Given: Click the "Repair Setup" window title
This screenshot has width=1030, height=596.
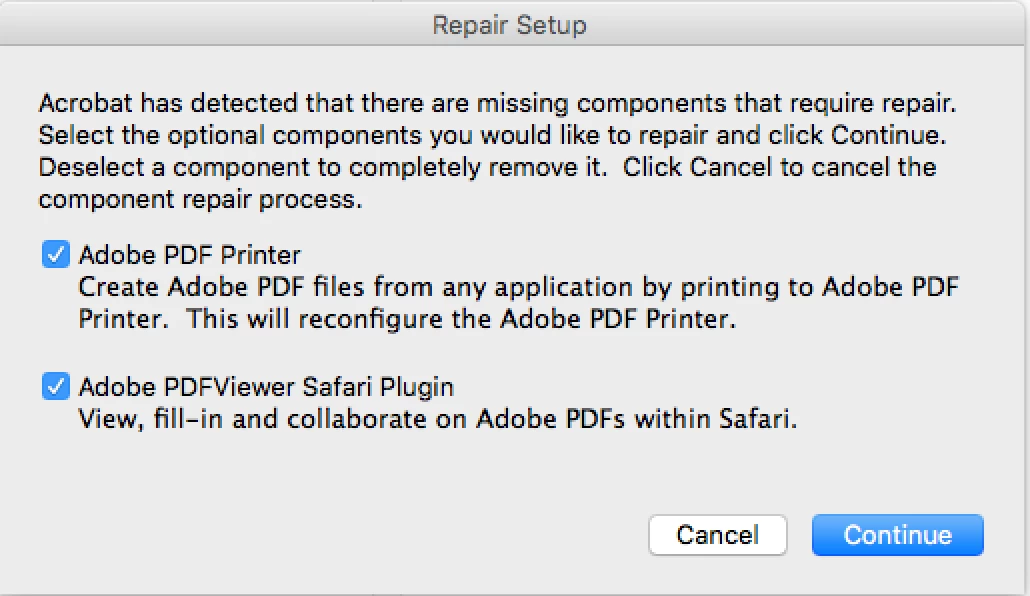Looking at the screenshot, I should [509, 25].
